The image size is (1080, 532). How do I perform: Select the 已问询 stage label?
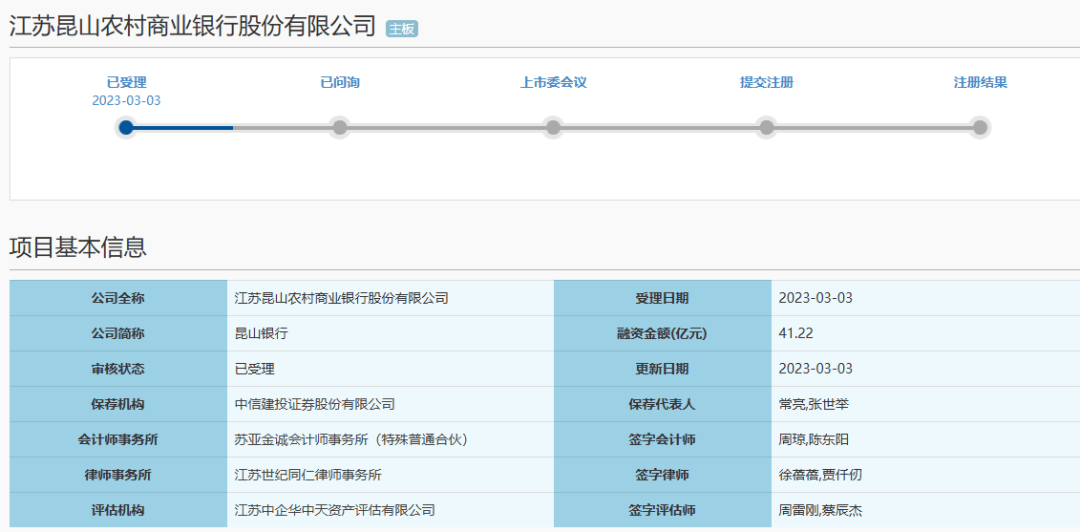tap(340, 83)
